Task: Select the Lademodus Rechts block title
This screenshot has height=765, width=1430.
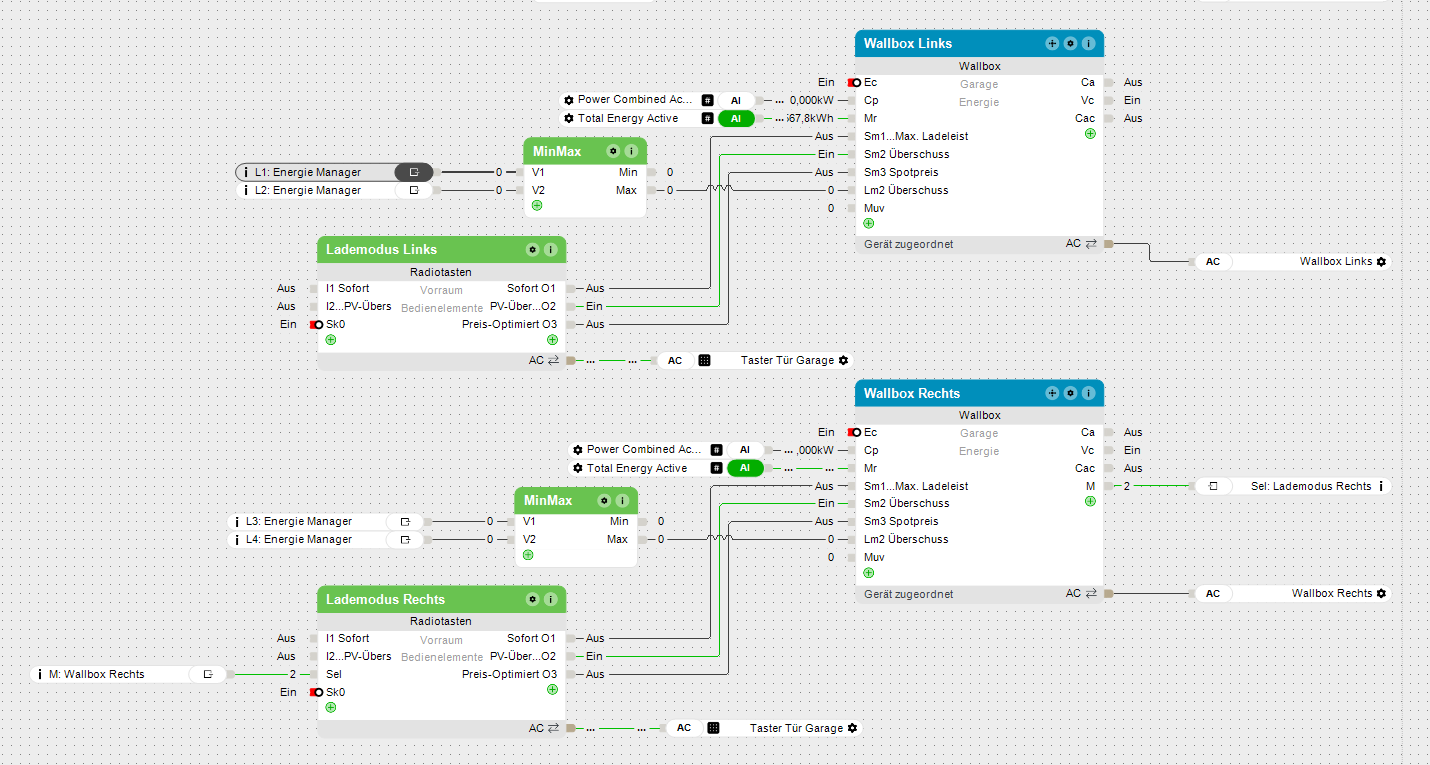Action: pos(386,599)
